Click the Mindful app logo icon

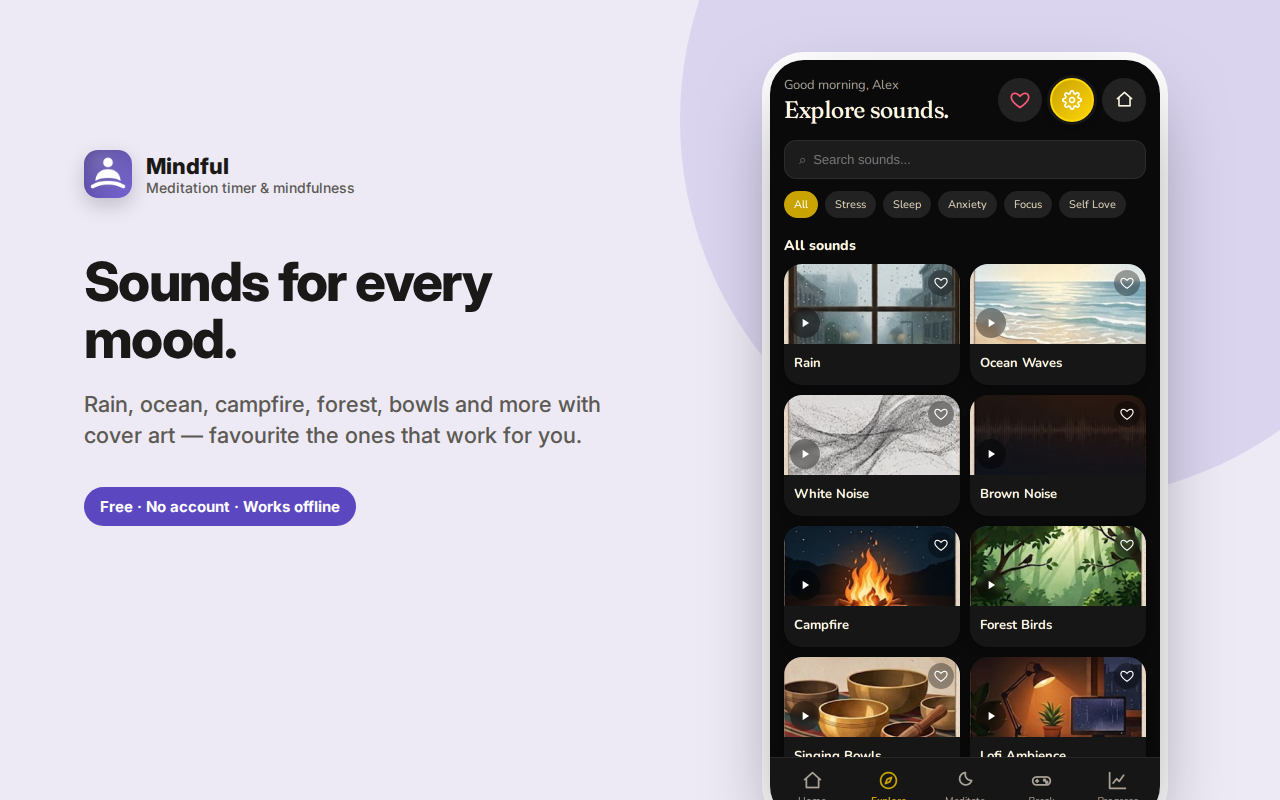[108, 174]
